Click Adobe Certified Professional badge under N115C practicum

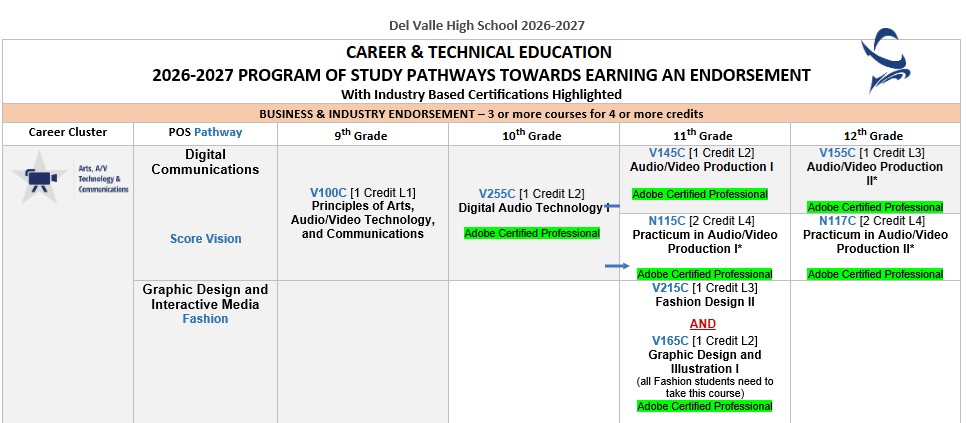(x=705, y=275)
